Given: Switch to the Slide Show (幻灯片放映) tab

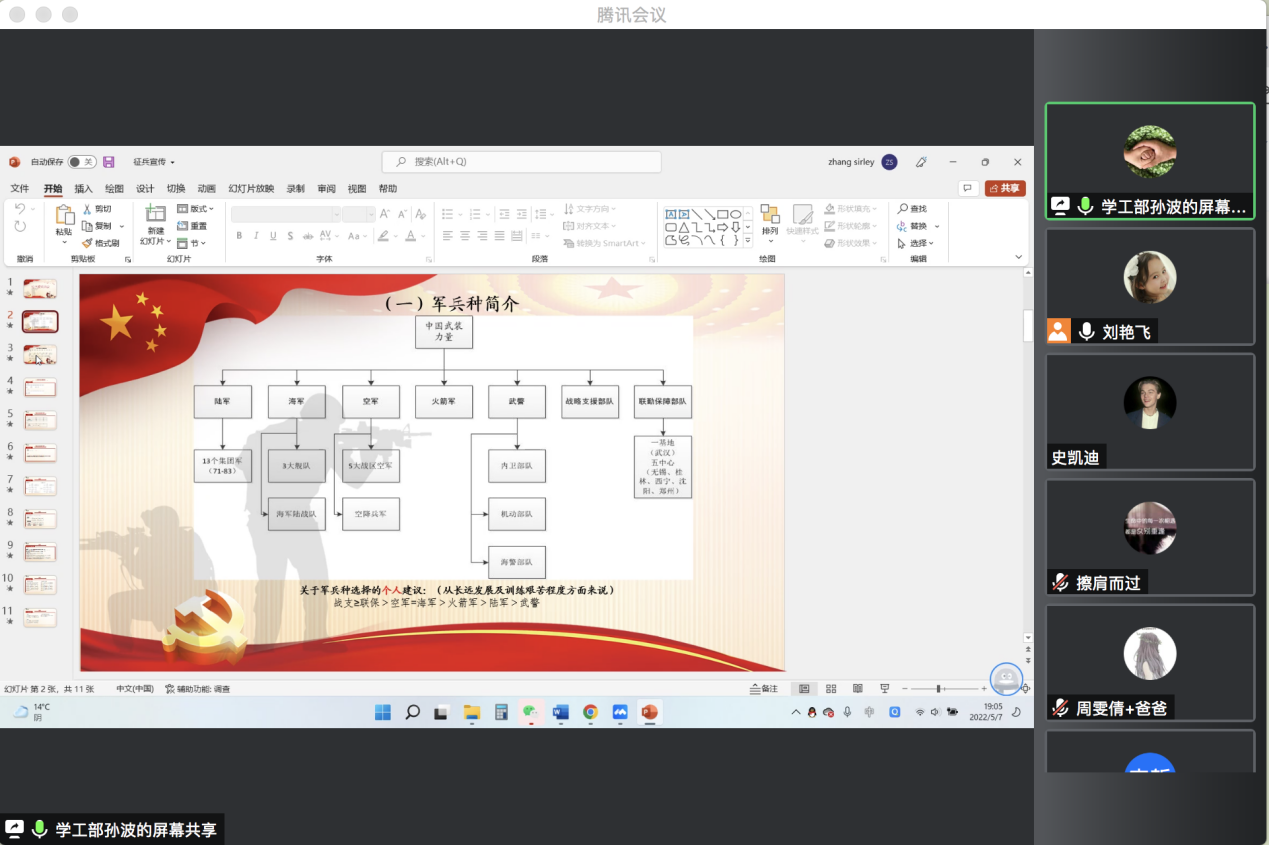Looking at the screenshot, I should point(251,188).
